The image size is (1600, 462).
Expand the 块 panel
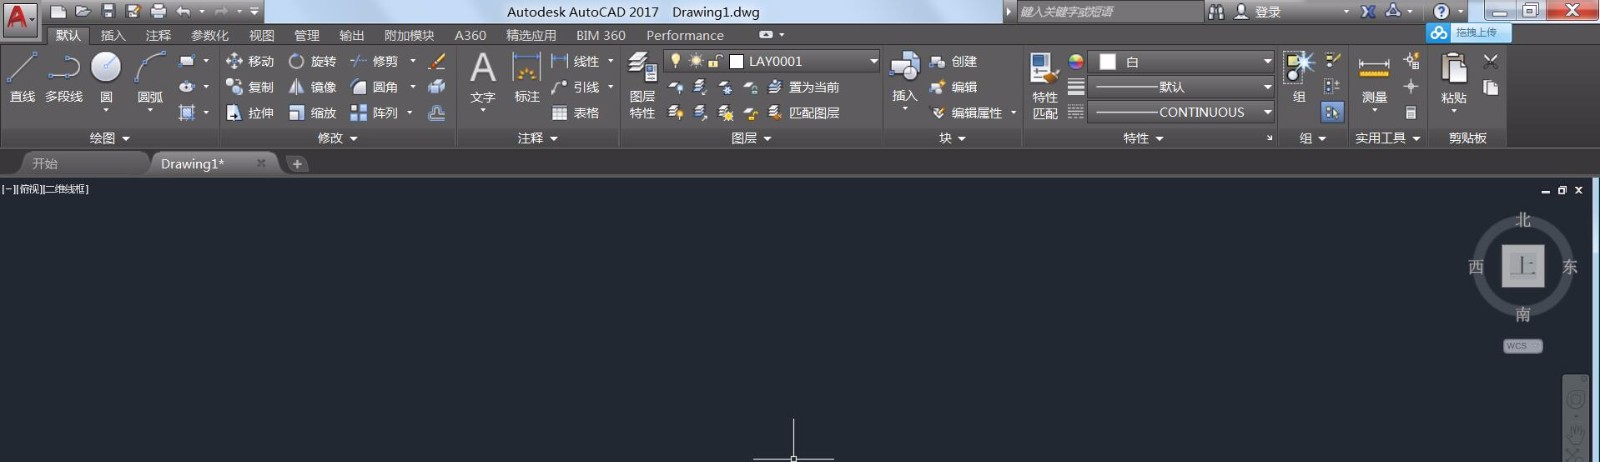952,138
